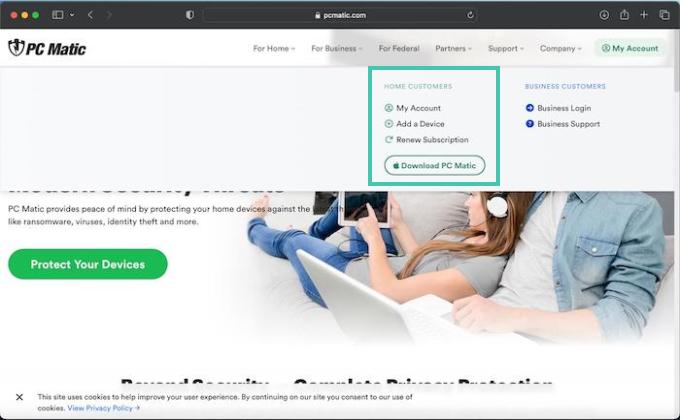This screenshot has height=420, width=680.
Task: Click the pcmatic.com address bar
Action: tap(340, 15)
